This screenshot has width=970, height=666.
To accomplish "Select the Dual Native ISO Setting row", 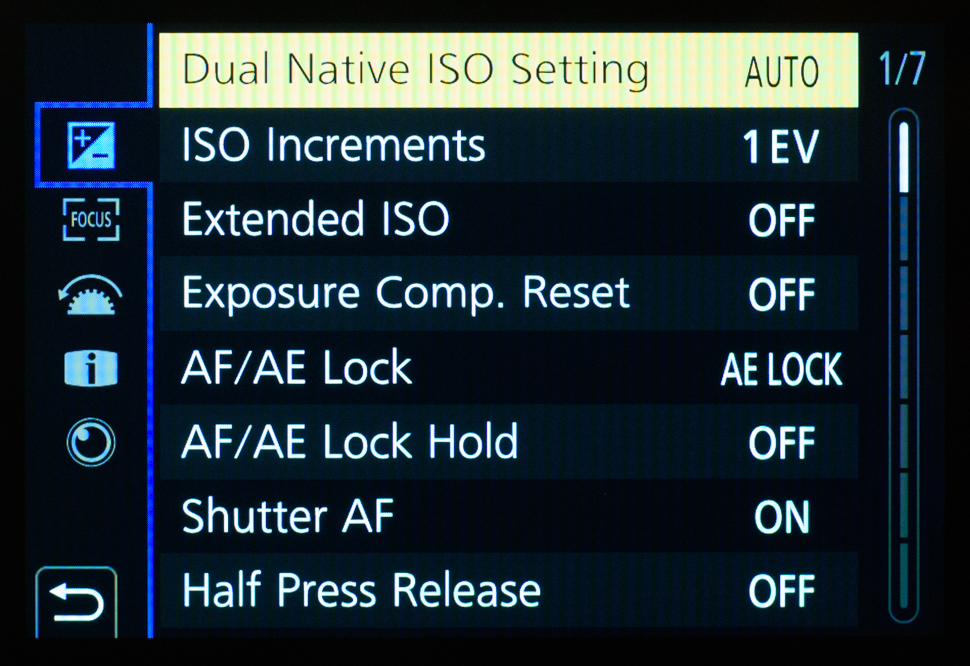I will pyautogui.click(x=415, y=70).
